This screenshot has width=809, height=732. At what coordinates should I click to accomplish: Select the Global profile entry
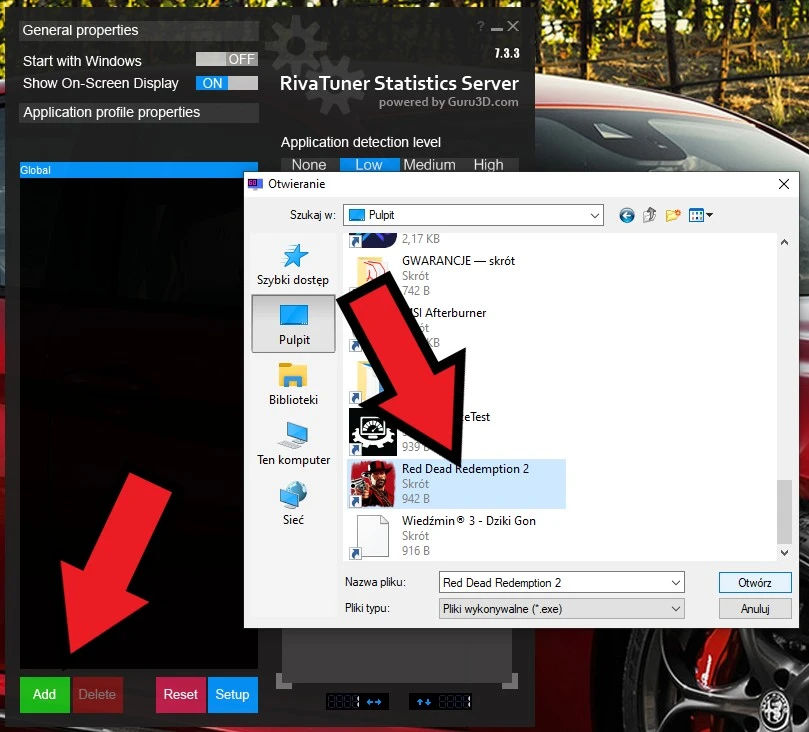point(138,170)
